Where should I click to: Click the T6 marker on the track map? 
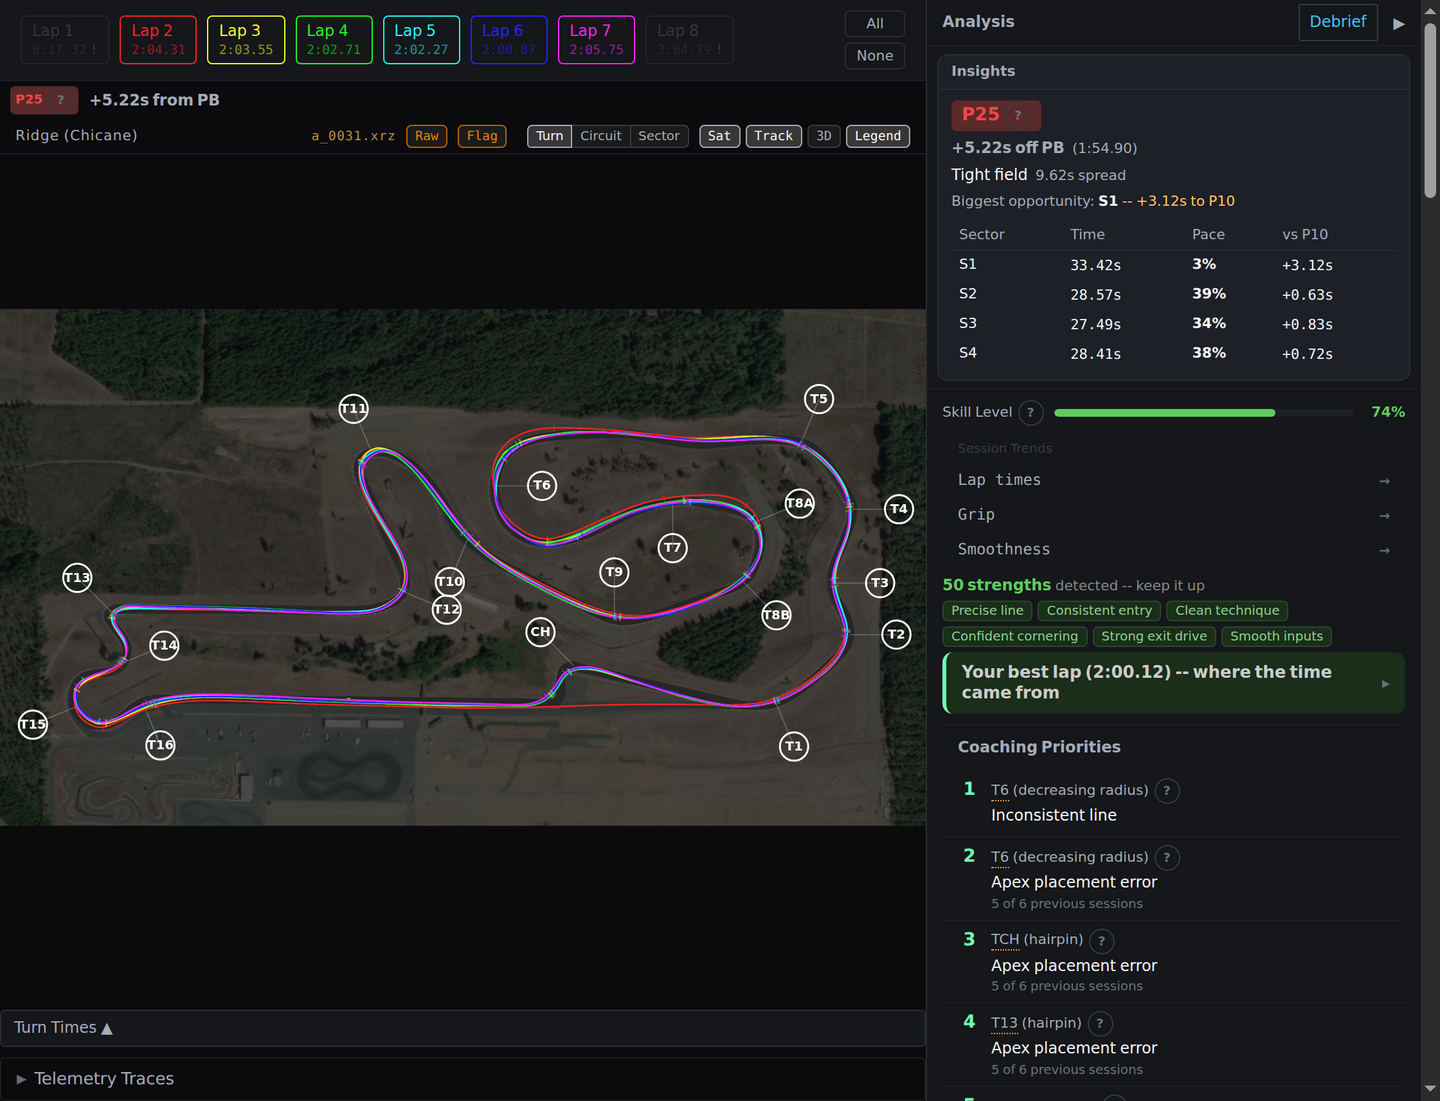(x=542, y=485)
